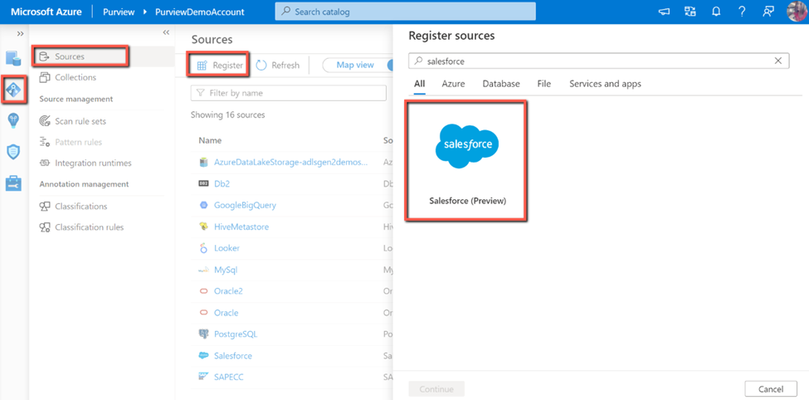Click the Looker source icon
809x400 pixels.
click(203, 248)
